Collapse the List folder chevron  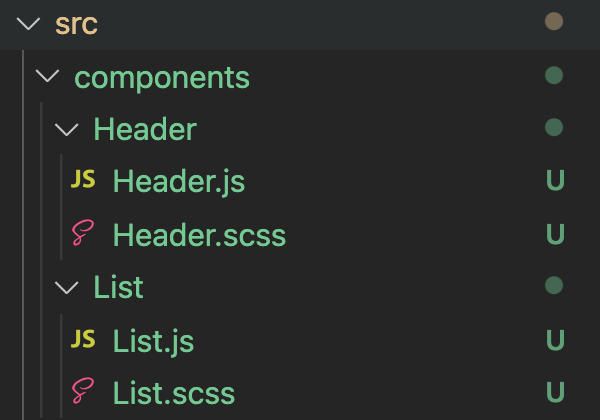point(67,287)
